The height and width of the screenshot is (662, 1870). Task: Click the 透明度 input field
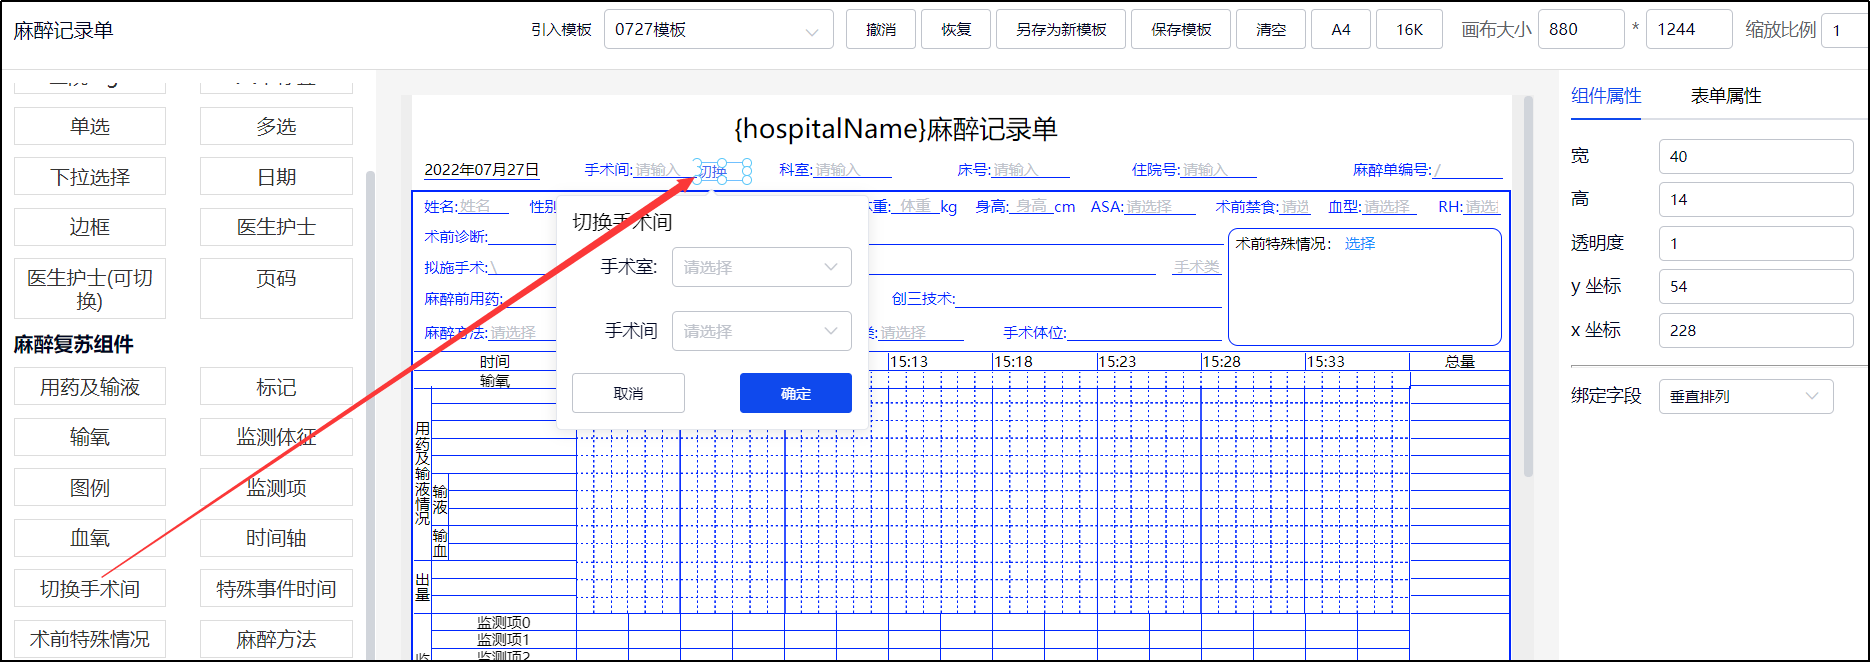click(x=1756, y=244)
